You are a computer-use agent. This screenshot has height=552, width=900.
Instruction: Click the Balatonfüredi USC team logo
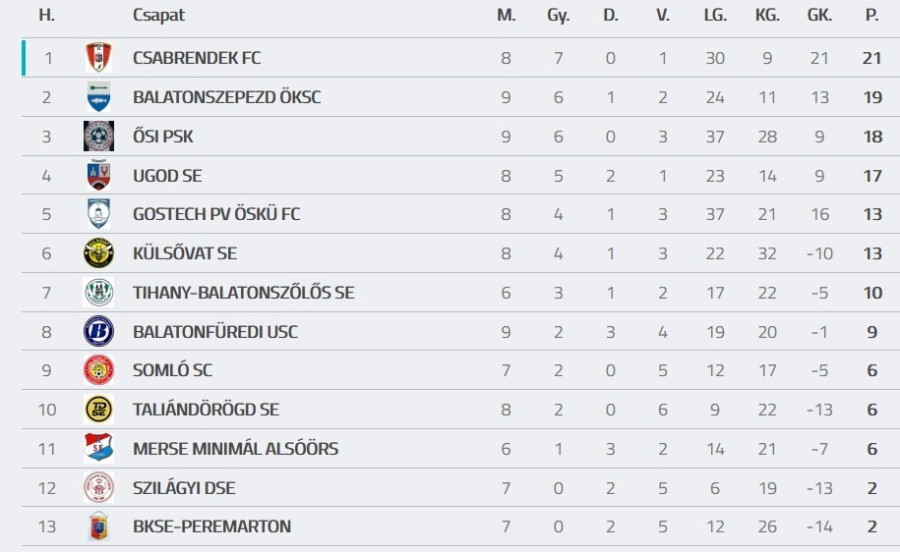coord(98,331)
